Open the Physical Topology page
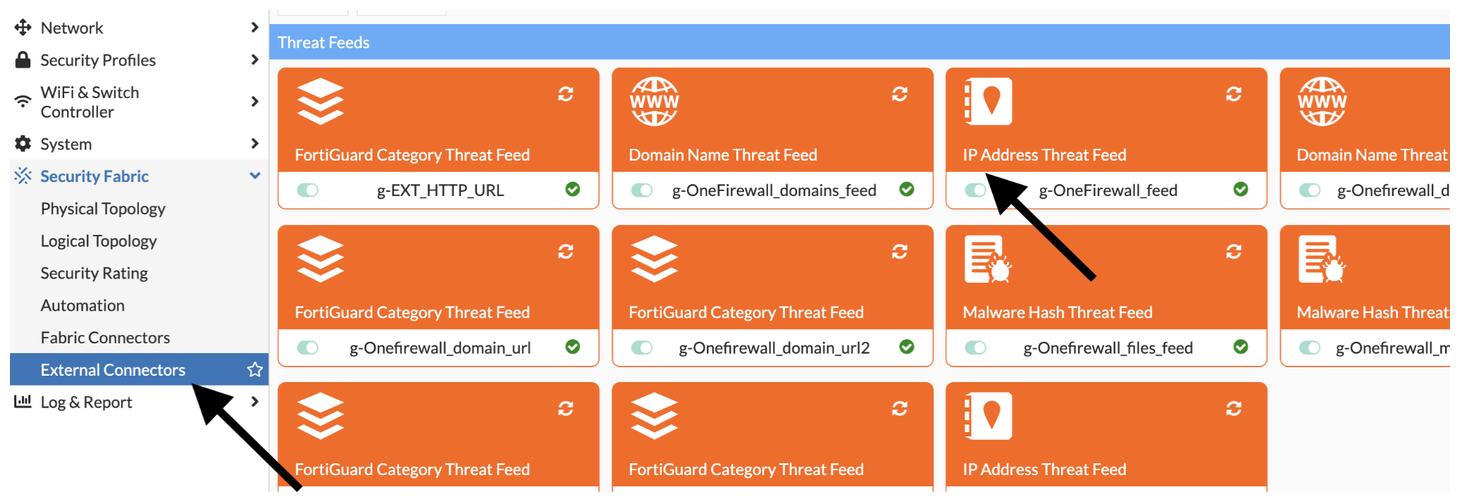Screen dimensions: 1460x502 pos(103,209)
